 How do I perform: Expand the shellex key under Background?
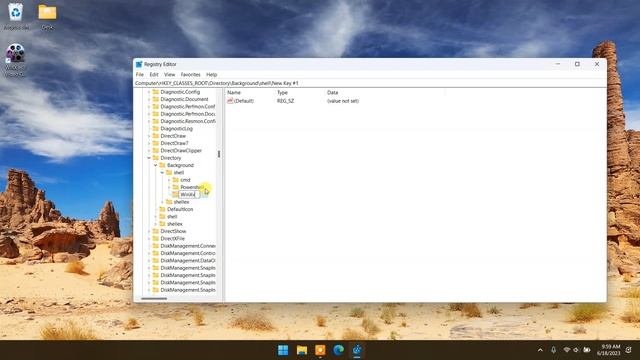(162, 202)
